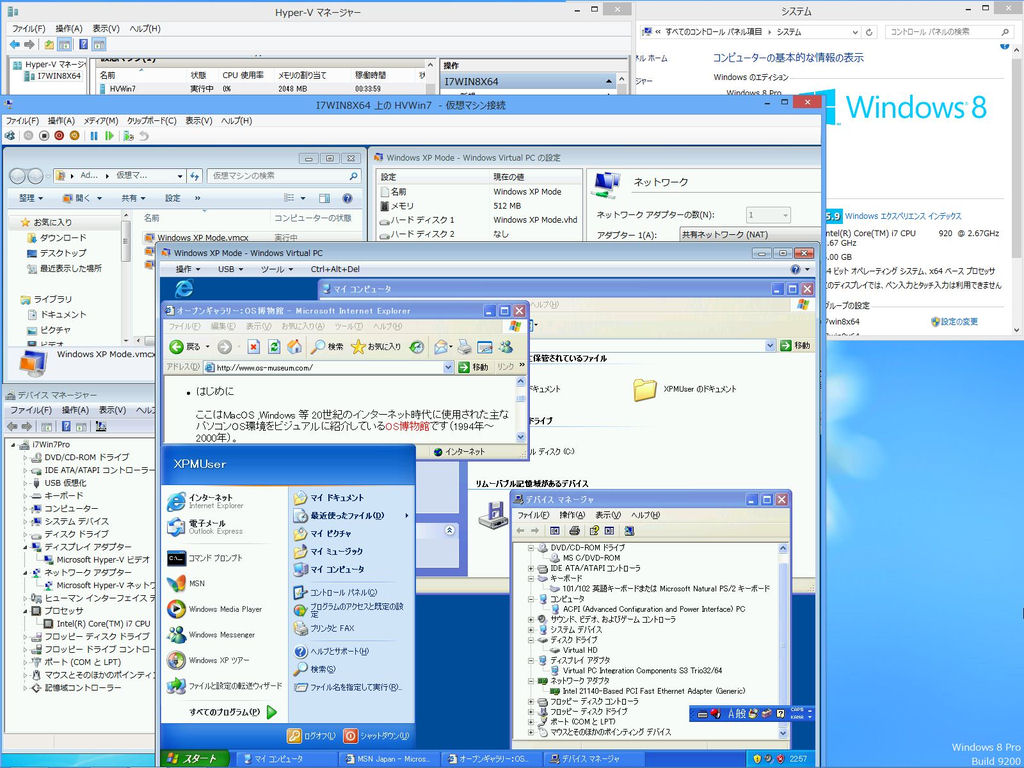
Task: Click the 仮想マシンの検索 search field
Action: click(x=284, y=176)
